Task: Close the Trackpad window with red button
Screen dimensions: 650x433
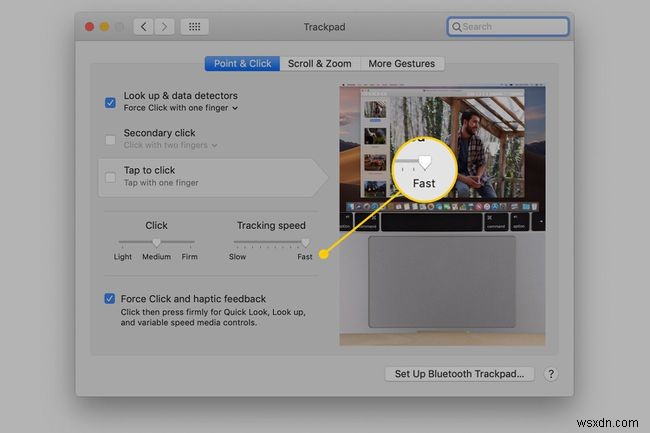Action: click(x=90, y=27)
